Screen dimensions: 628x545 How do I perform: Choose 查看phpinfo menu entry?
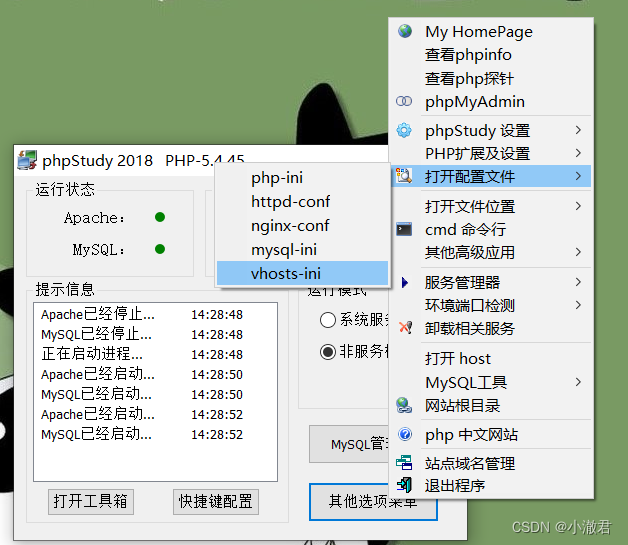491,54
